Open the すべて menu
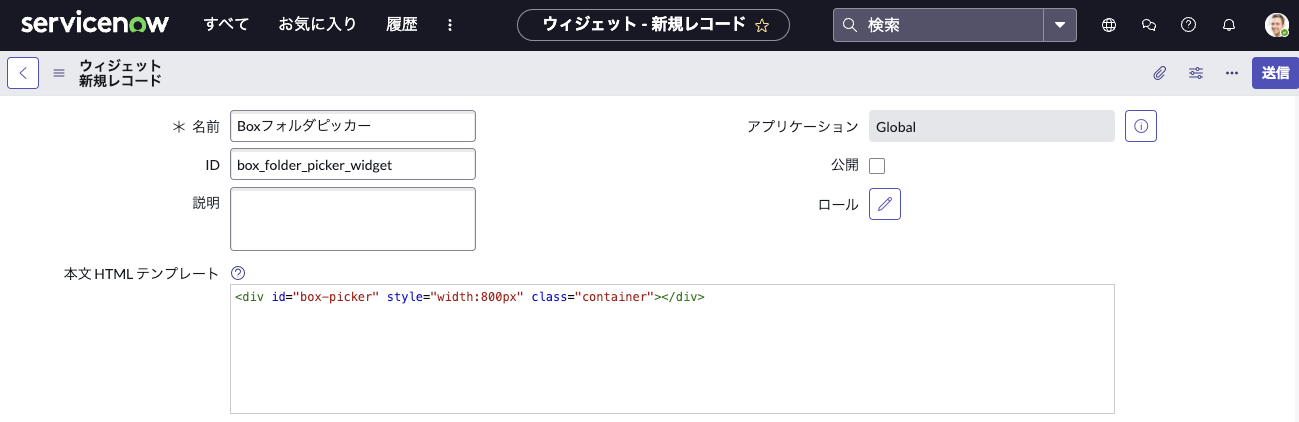 click(226, 25)
